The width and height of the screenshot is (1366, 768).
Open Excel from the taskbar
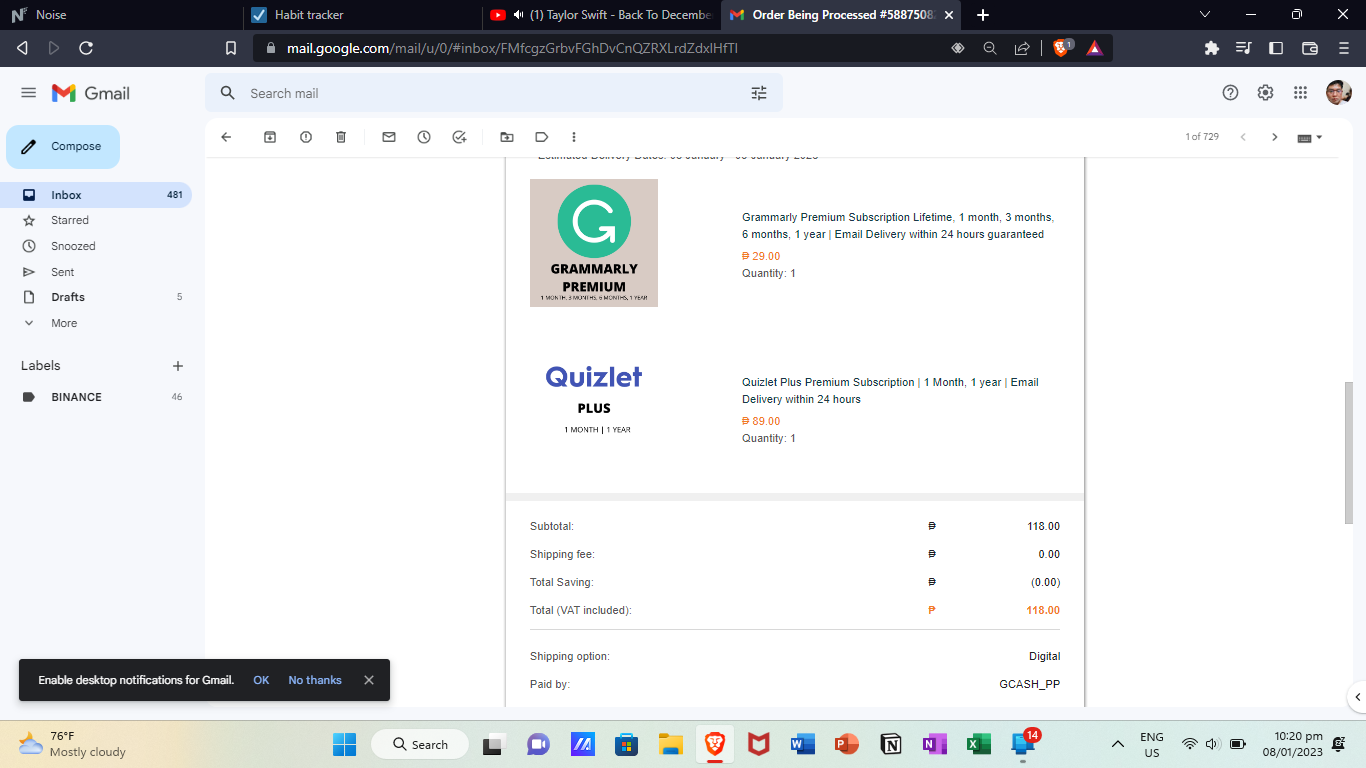(978, 744)
